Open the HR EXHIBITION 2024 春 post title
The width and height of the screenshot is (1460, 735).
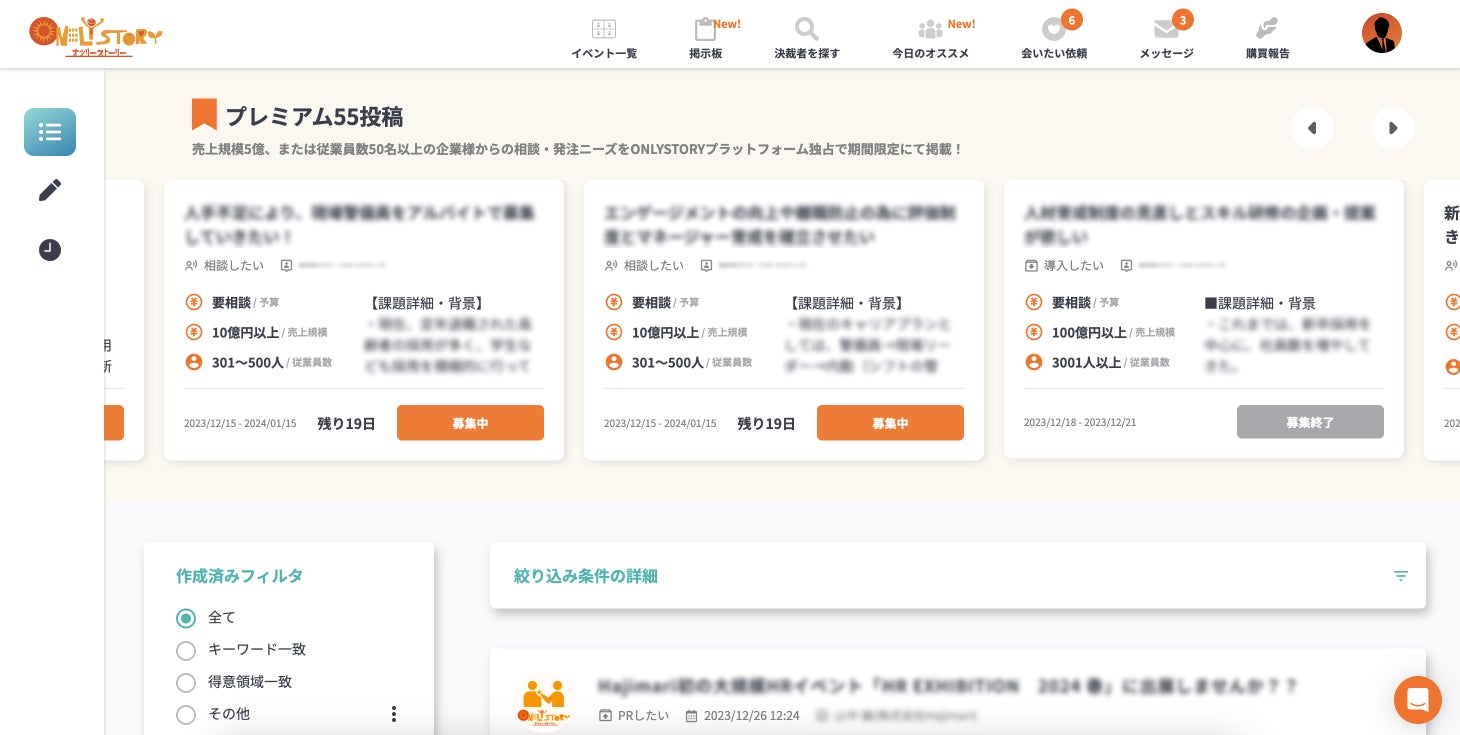pyautogui.click(x=948, y=686)
